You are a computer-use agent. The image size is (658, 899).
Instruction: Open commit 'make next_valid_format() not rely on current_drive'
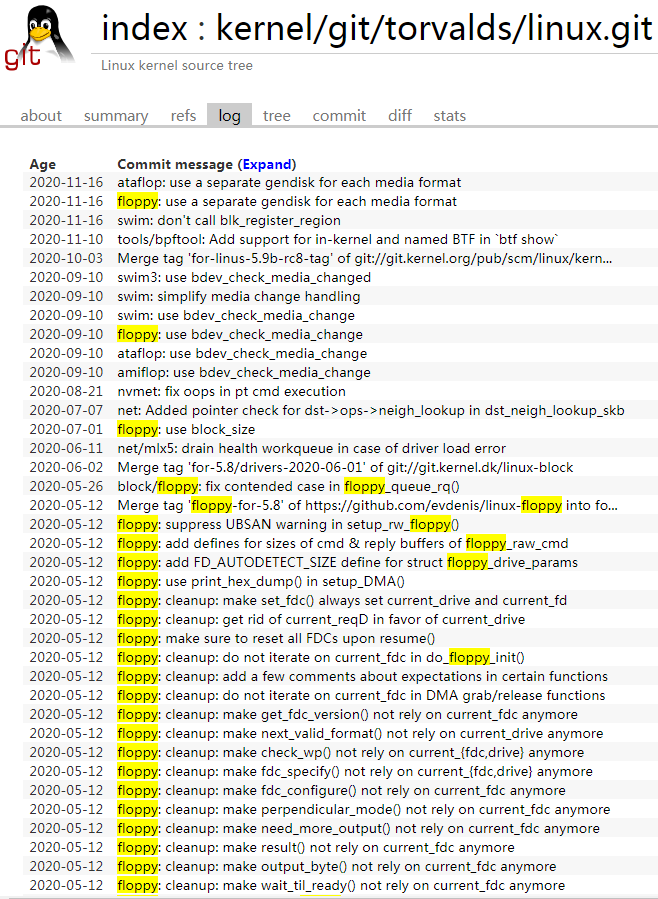361,732
